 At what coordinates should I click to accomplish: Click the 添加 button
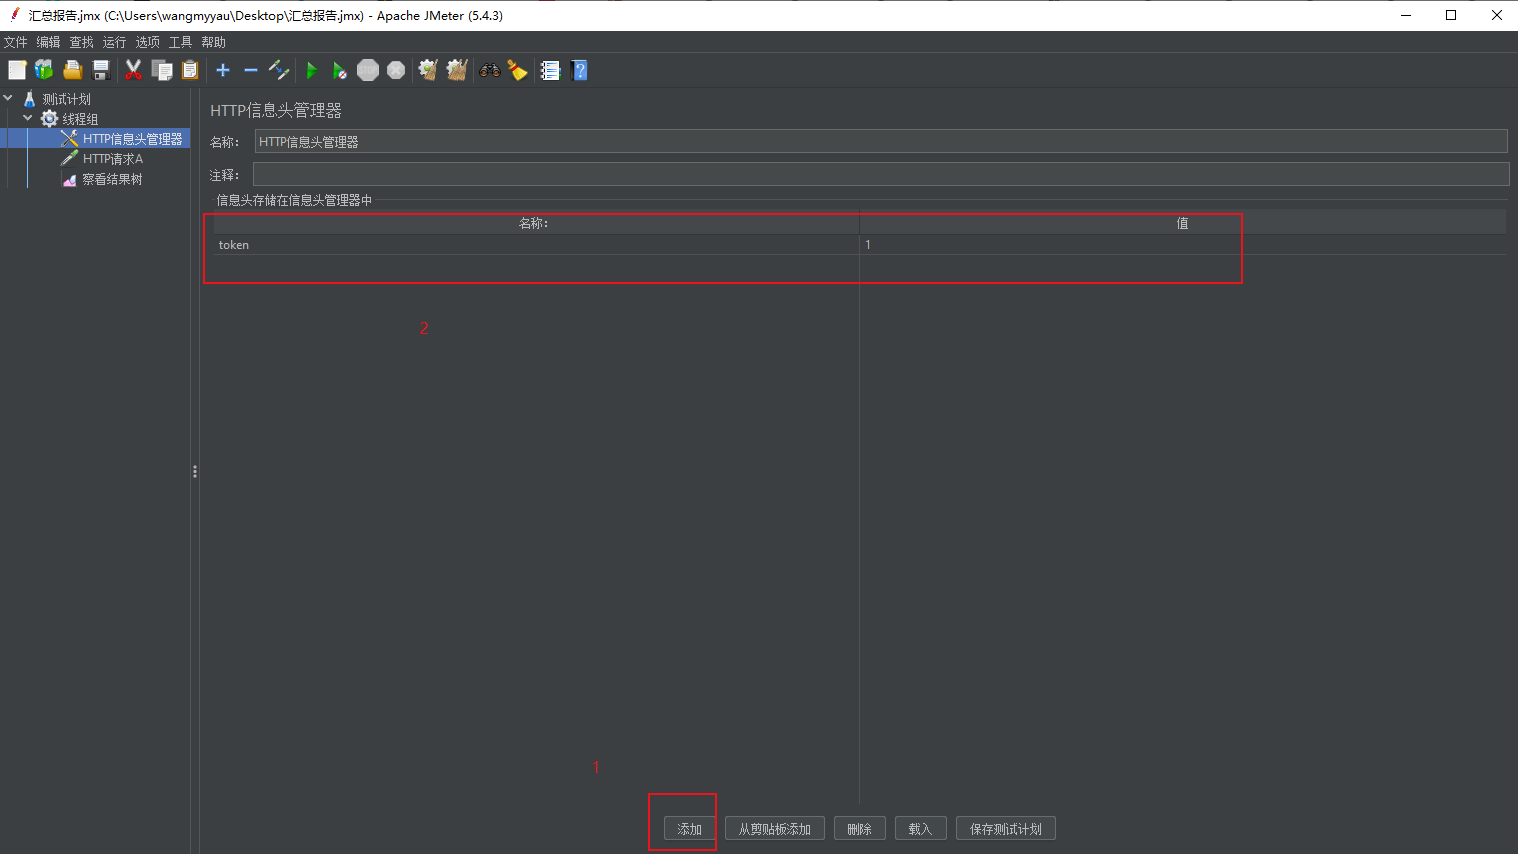click(689, 829)
